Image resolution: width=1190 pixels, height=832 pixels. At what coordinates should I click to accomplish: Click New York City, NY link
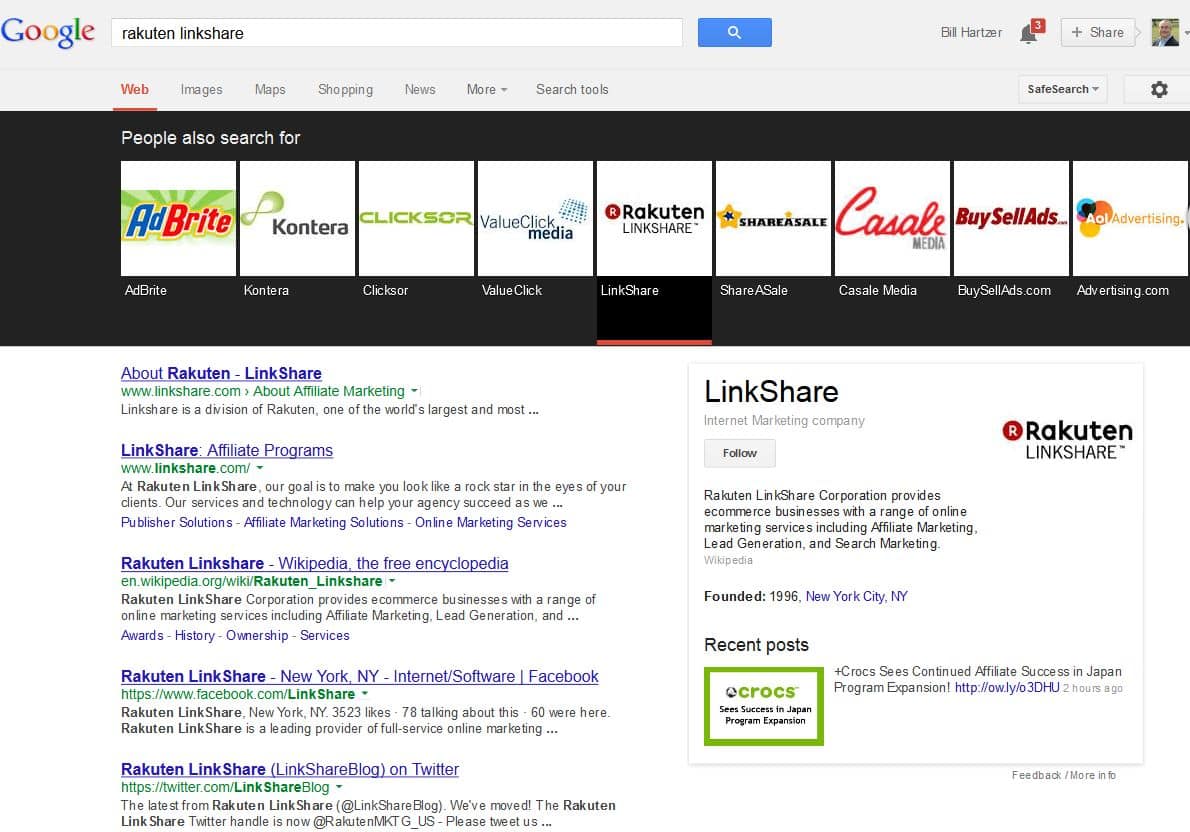(x=856, y=597)
